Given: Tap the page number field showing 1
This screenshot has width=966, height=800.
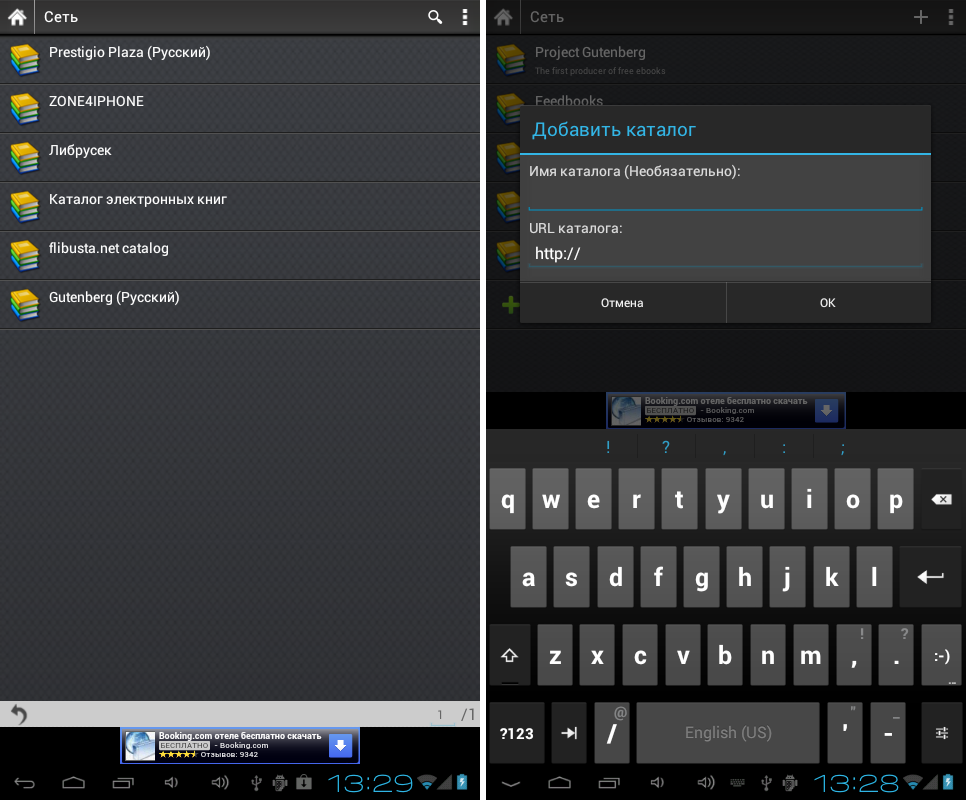Looking at the screenshot, I should click(440, 715).
